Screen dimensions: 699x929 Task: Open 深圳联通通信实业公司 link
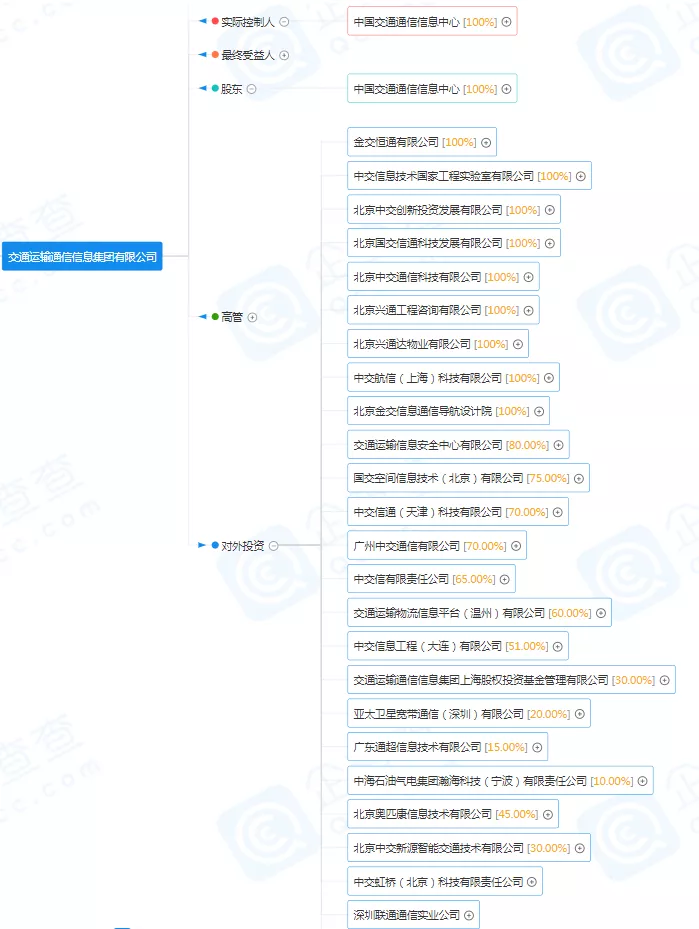(x=406, y=915)
